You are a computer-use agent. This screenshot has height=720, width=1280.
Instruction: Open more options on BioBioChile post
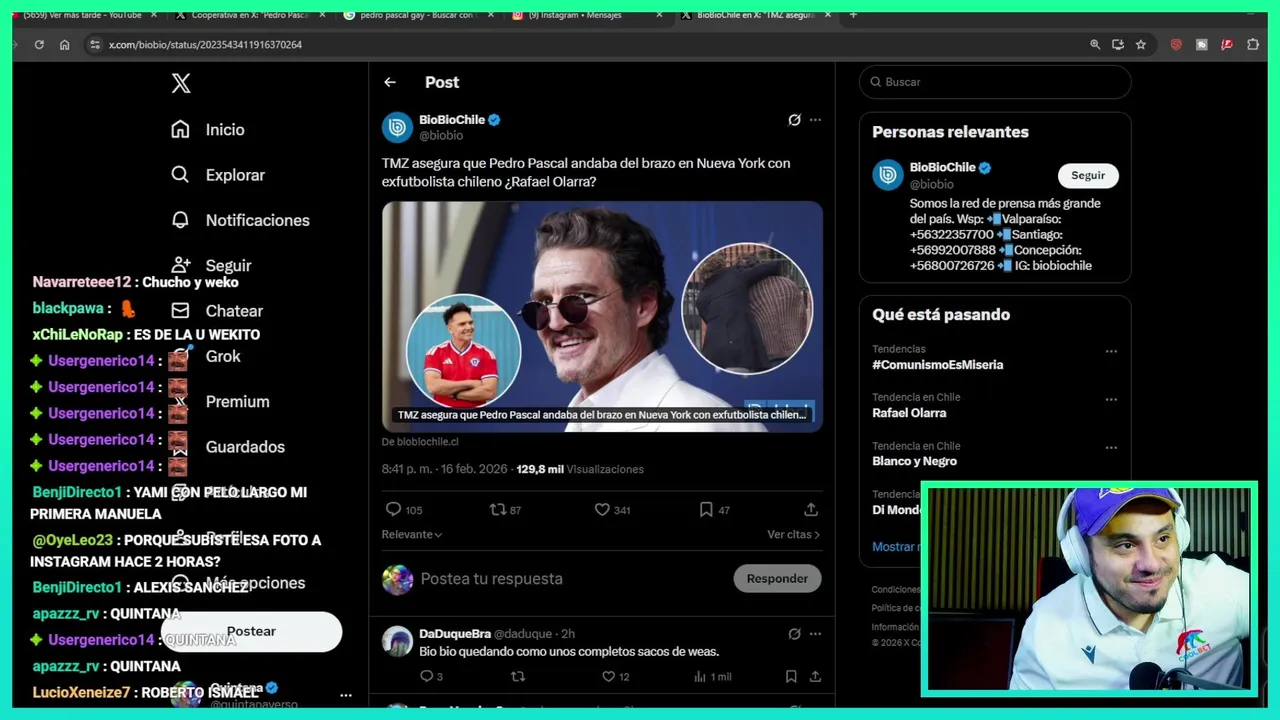click(815, 120)
